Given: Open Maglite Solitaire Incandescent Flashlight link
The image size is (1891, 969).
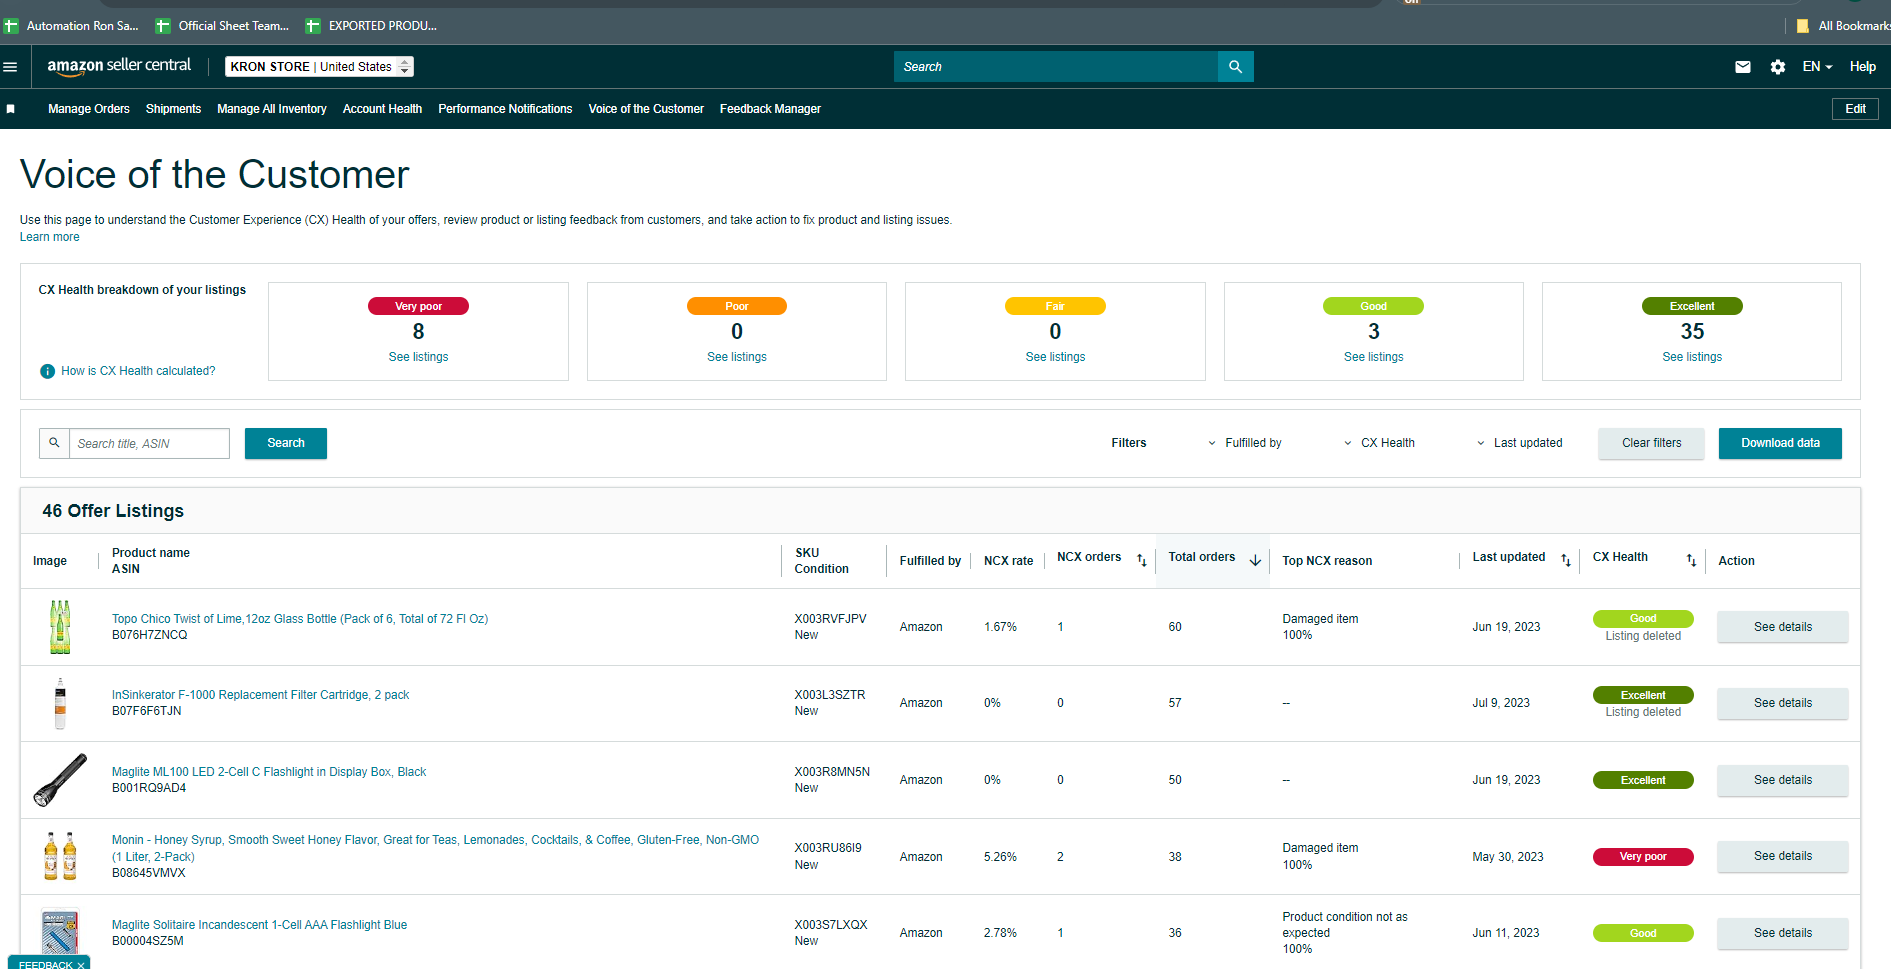Looking at the screenshot, I should (260, 925).
